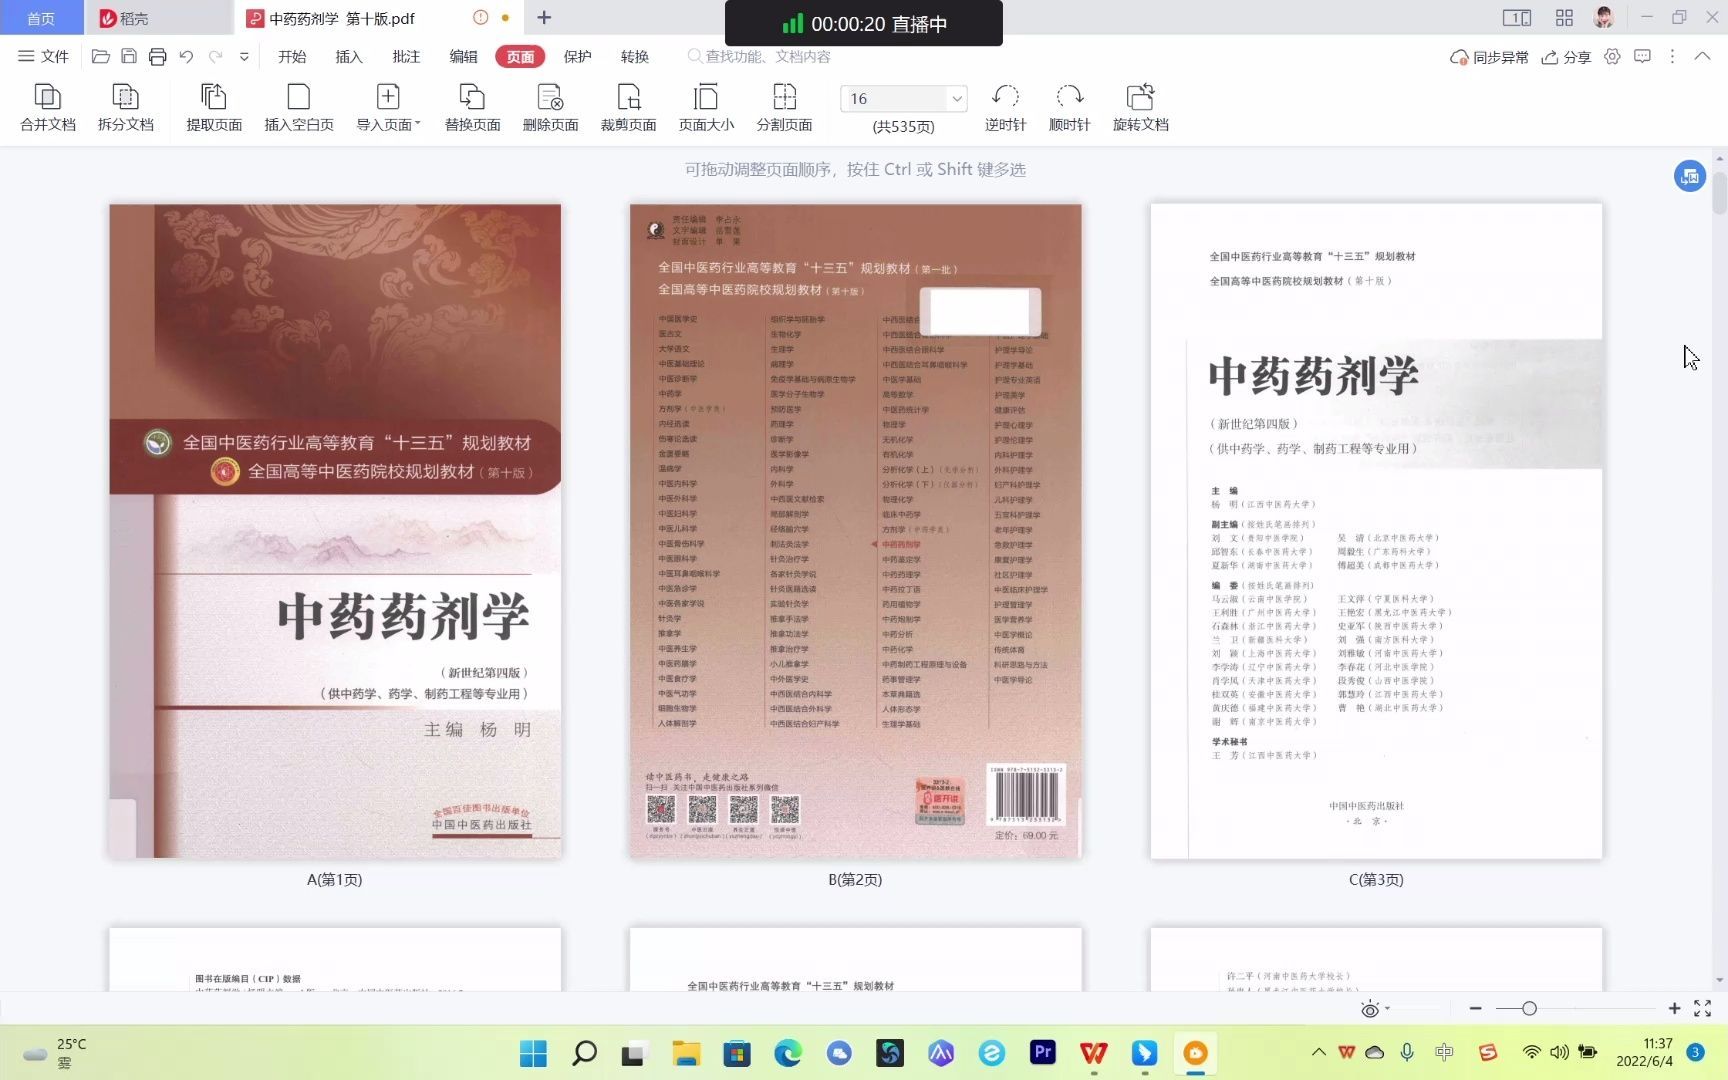
Task: Click 同步异常 sync status button
Action: coord(1489,57)
